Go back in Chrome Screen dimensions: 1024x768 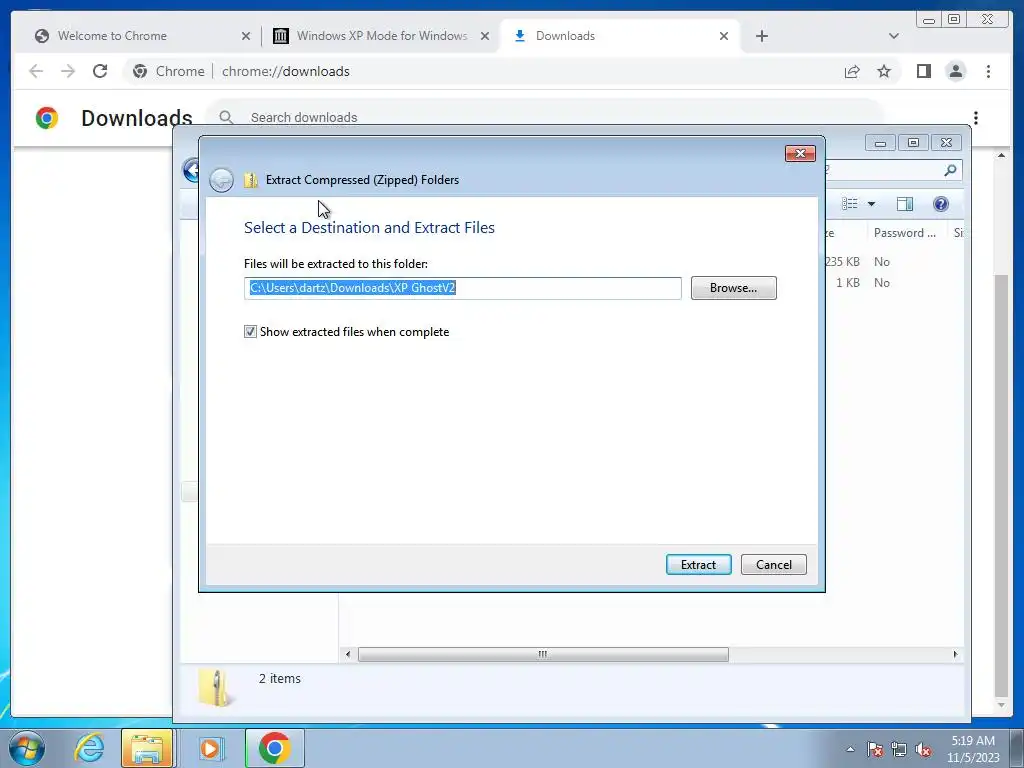pos(36,71)
